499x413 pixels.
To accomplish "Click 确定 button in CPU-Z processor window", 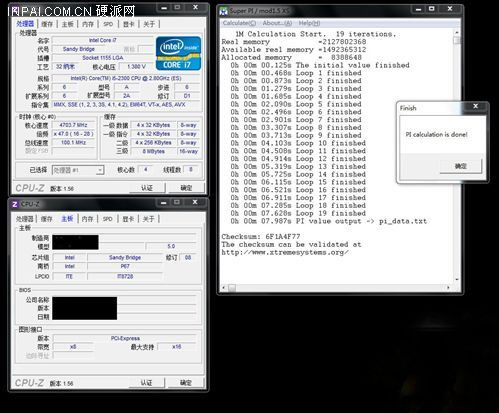I will coord(186,188).
